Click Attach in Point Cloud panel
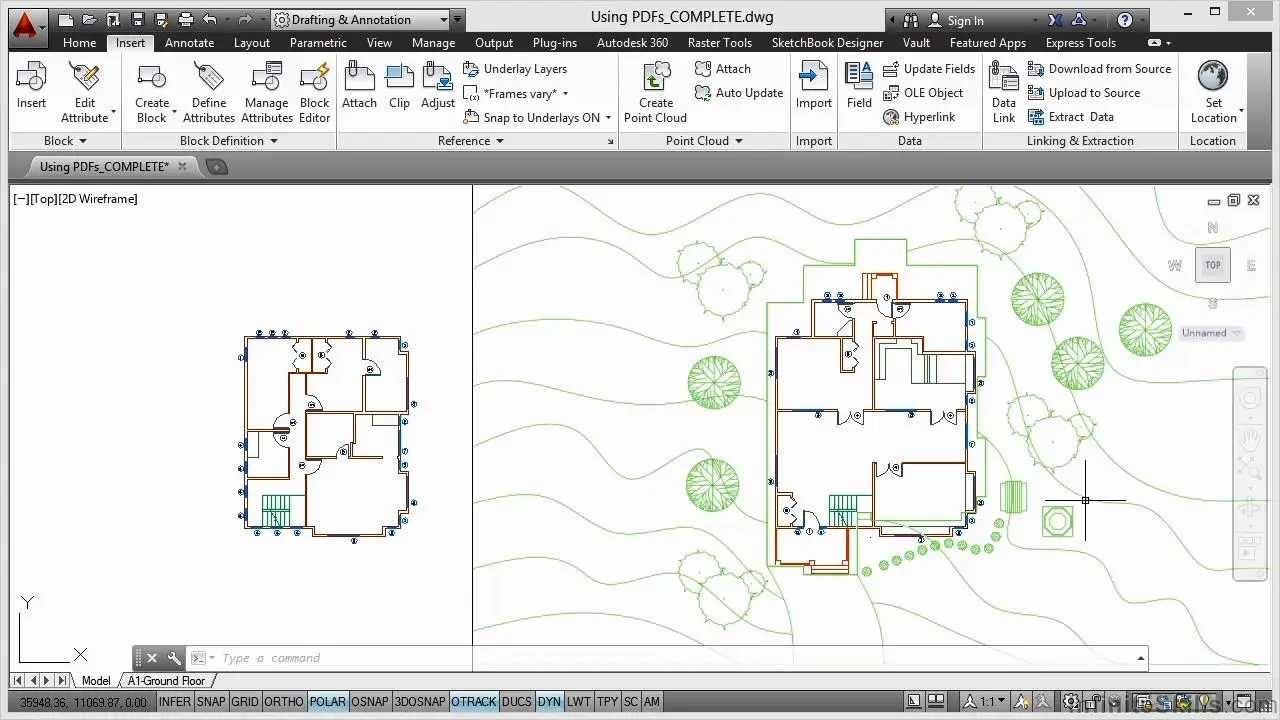This screenshot has height=720, width=1280. (x=723, y=69)
